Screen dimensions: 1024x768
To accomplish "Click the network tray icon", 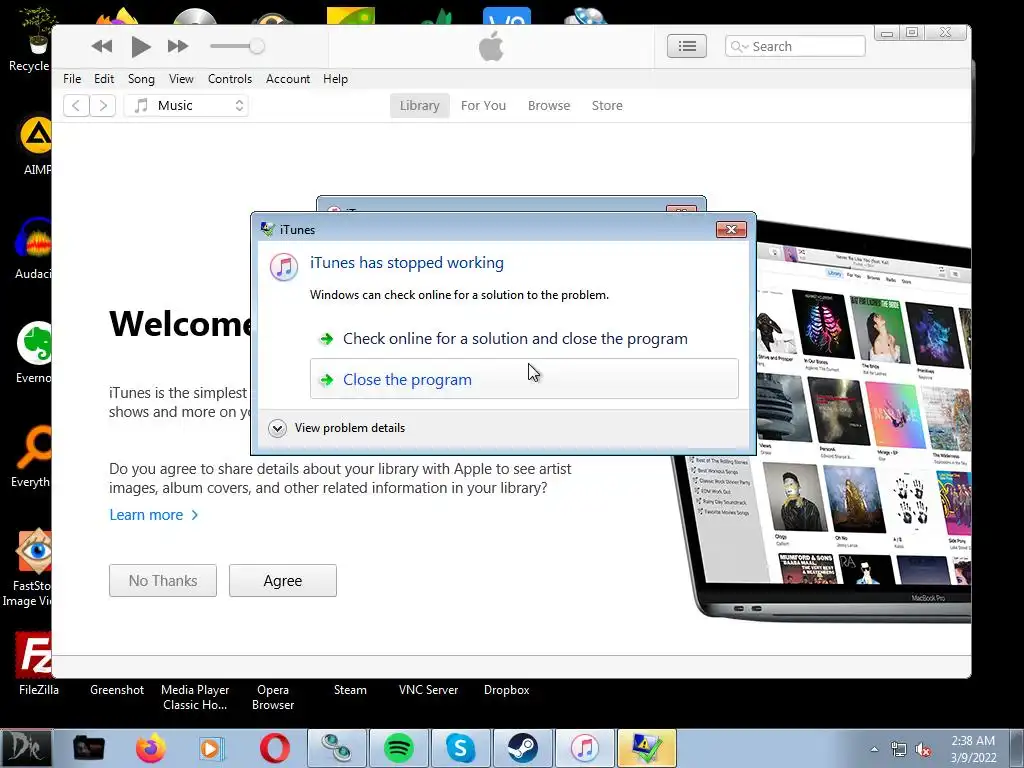I will point(899,750).
